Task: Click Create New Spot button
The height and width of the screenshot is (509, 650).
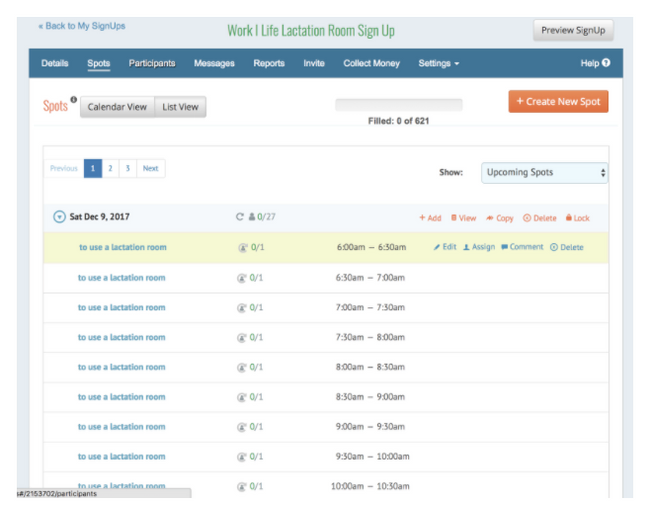Action: tap(558, 102)
